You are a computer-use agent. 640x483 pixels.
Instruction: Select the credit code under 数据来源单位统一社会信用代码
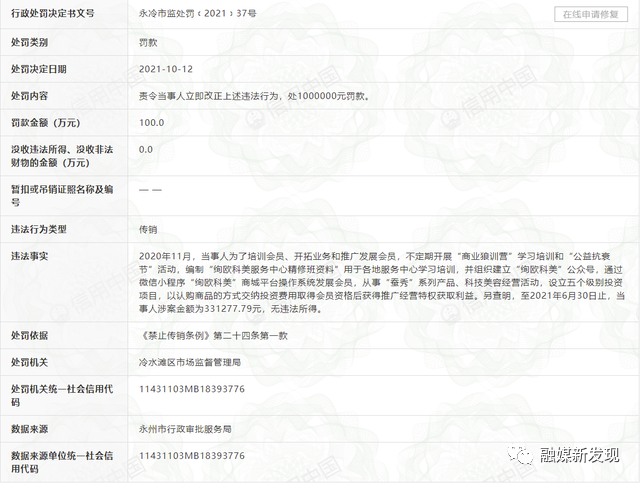pyautogui.click(x=192, y=456)
